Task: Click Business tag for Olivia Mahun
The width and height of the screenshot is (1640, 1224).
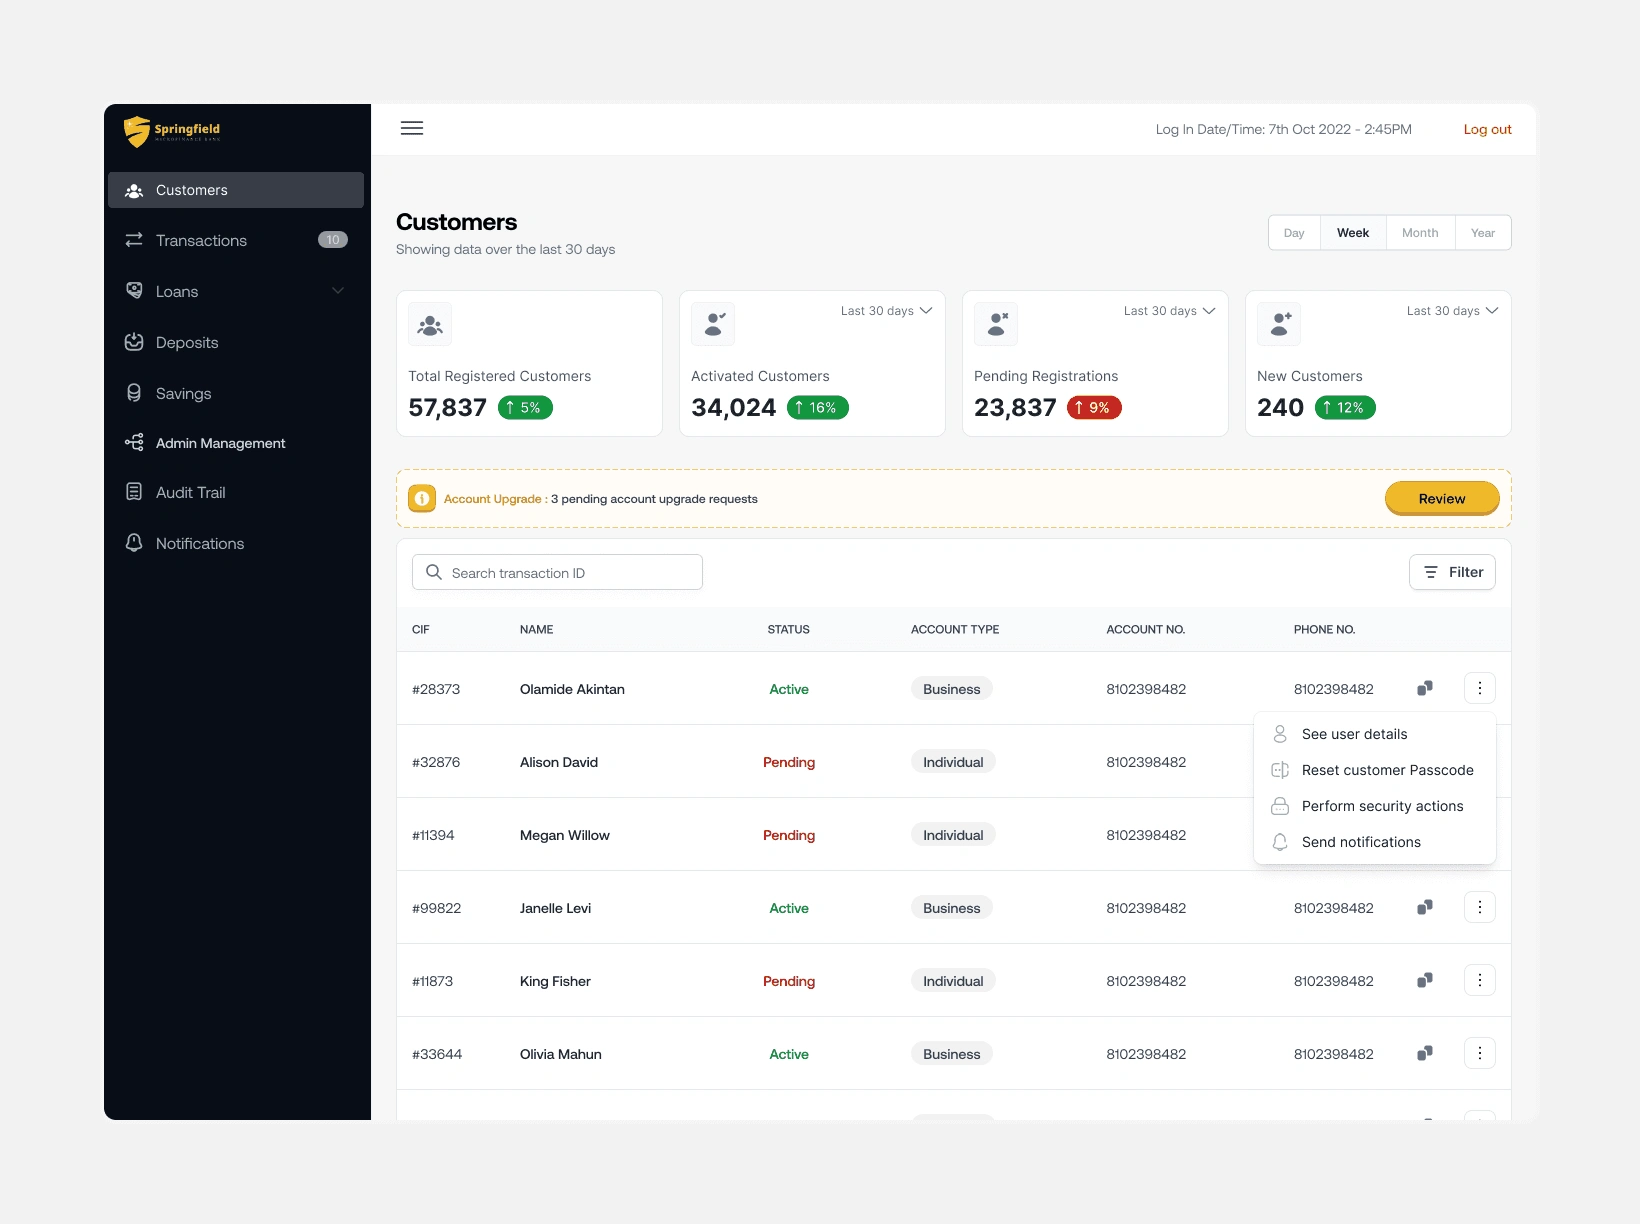Action: coord(951,1053)
